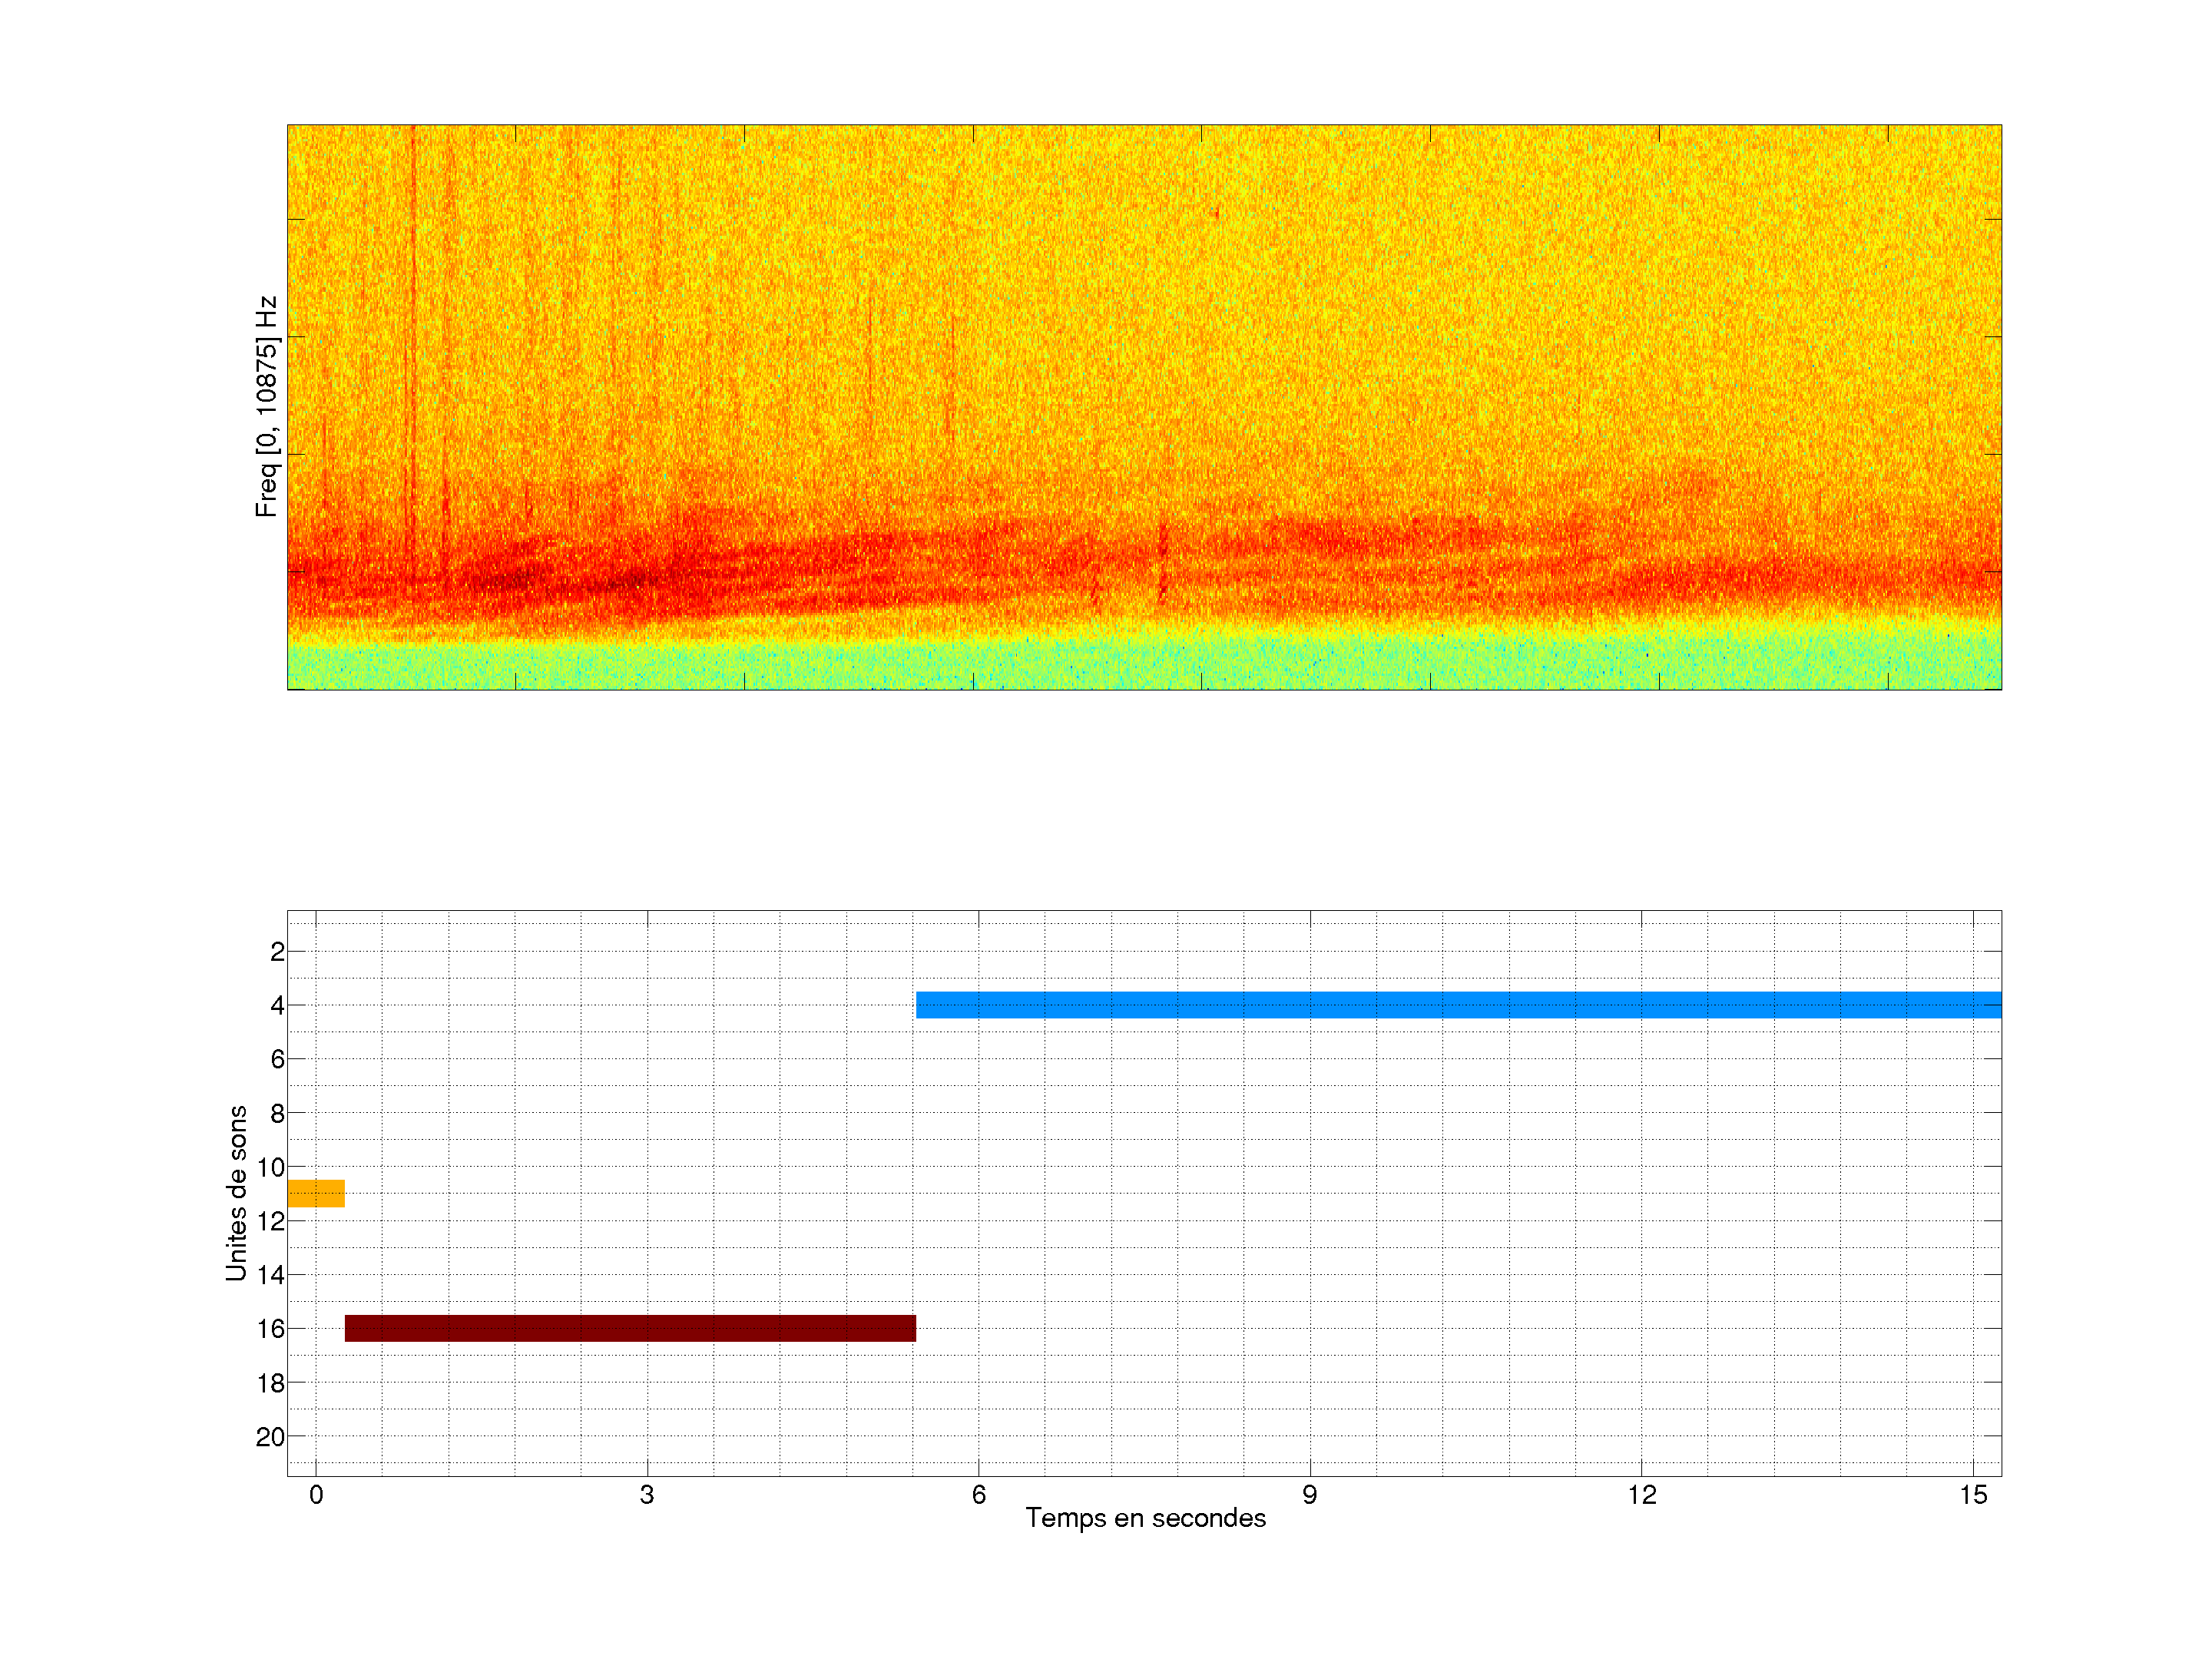Click the x-axis tick label 6
The height and width of the screenshot is (1659, 2212).
[x=978, y=1495]
